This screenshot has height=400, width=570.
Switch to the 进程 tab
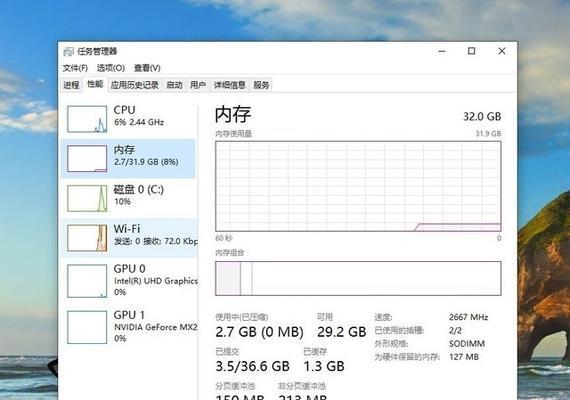coord(71,85)
